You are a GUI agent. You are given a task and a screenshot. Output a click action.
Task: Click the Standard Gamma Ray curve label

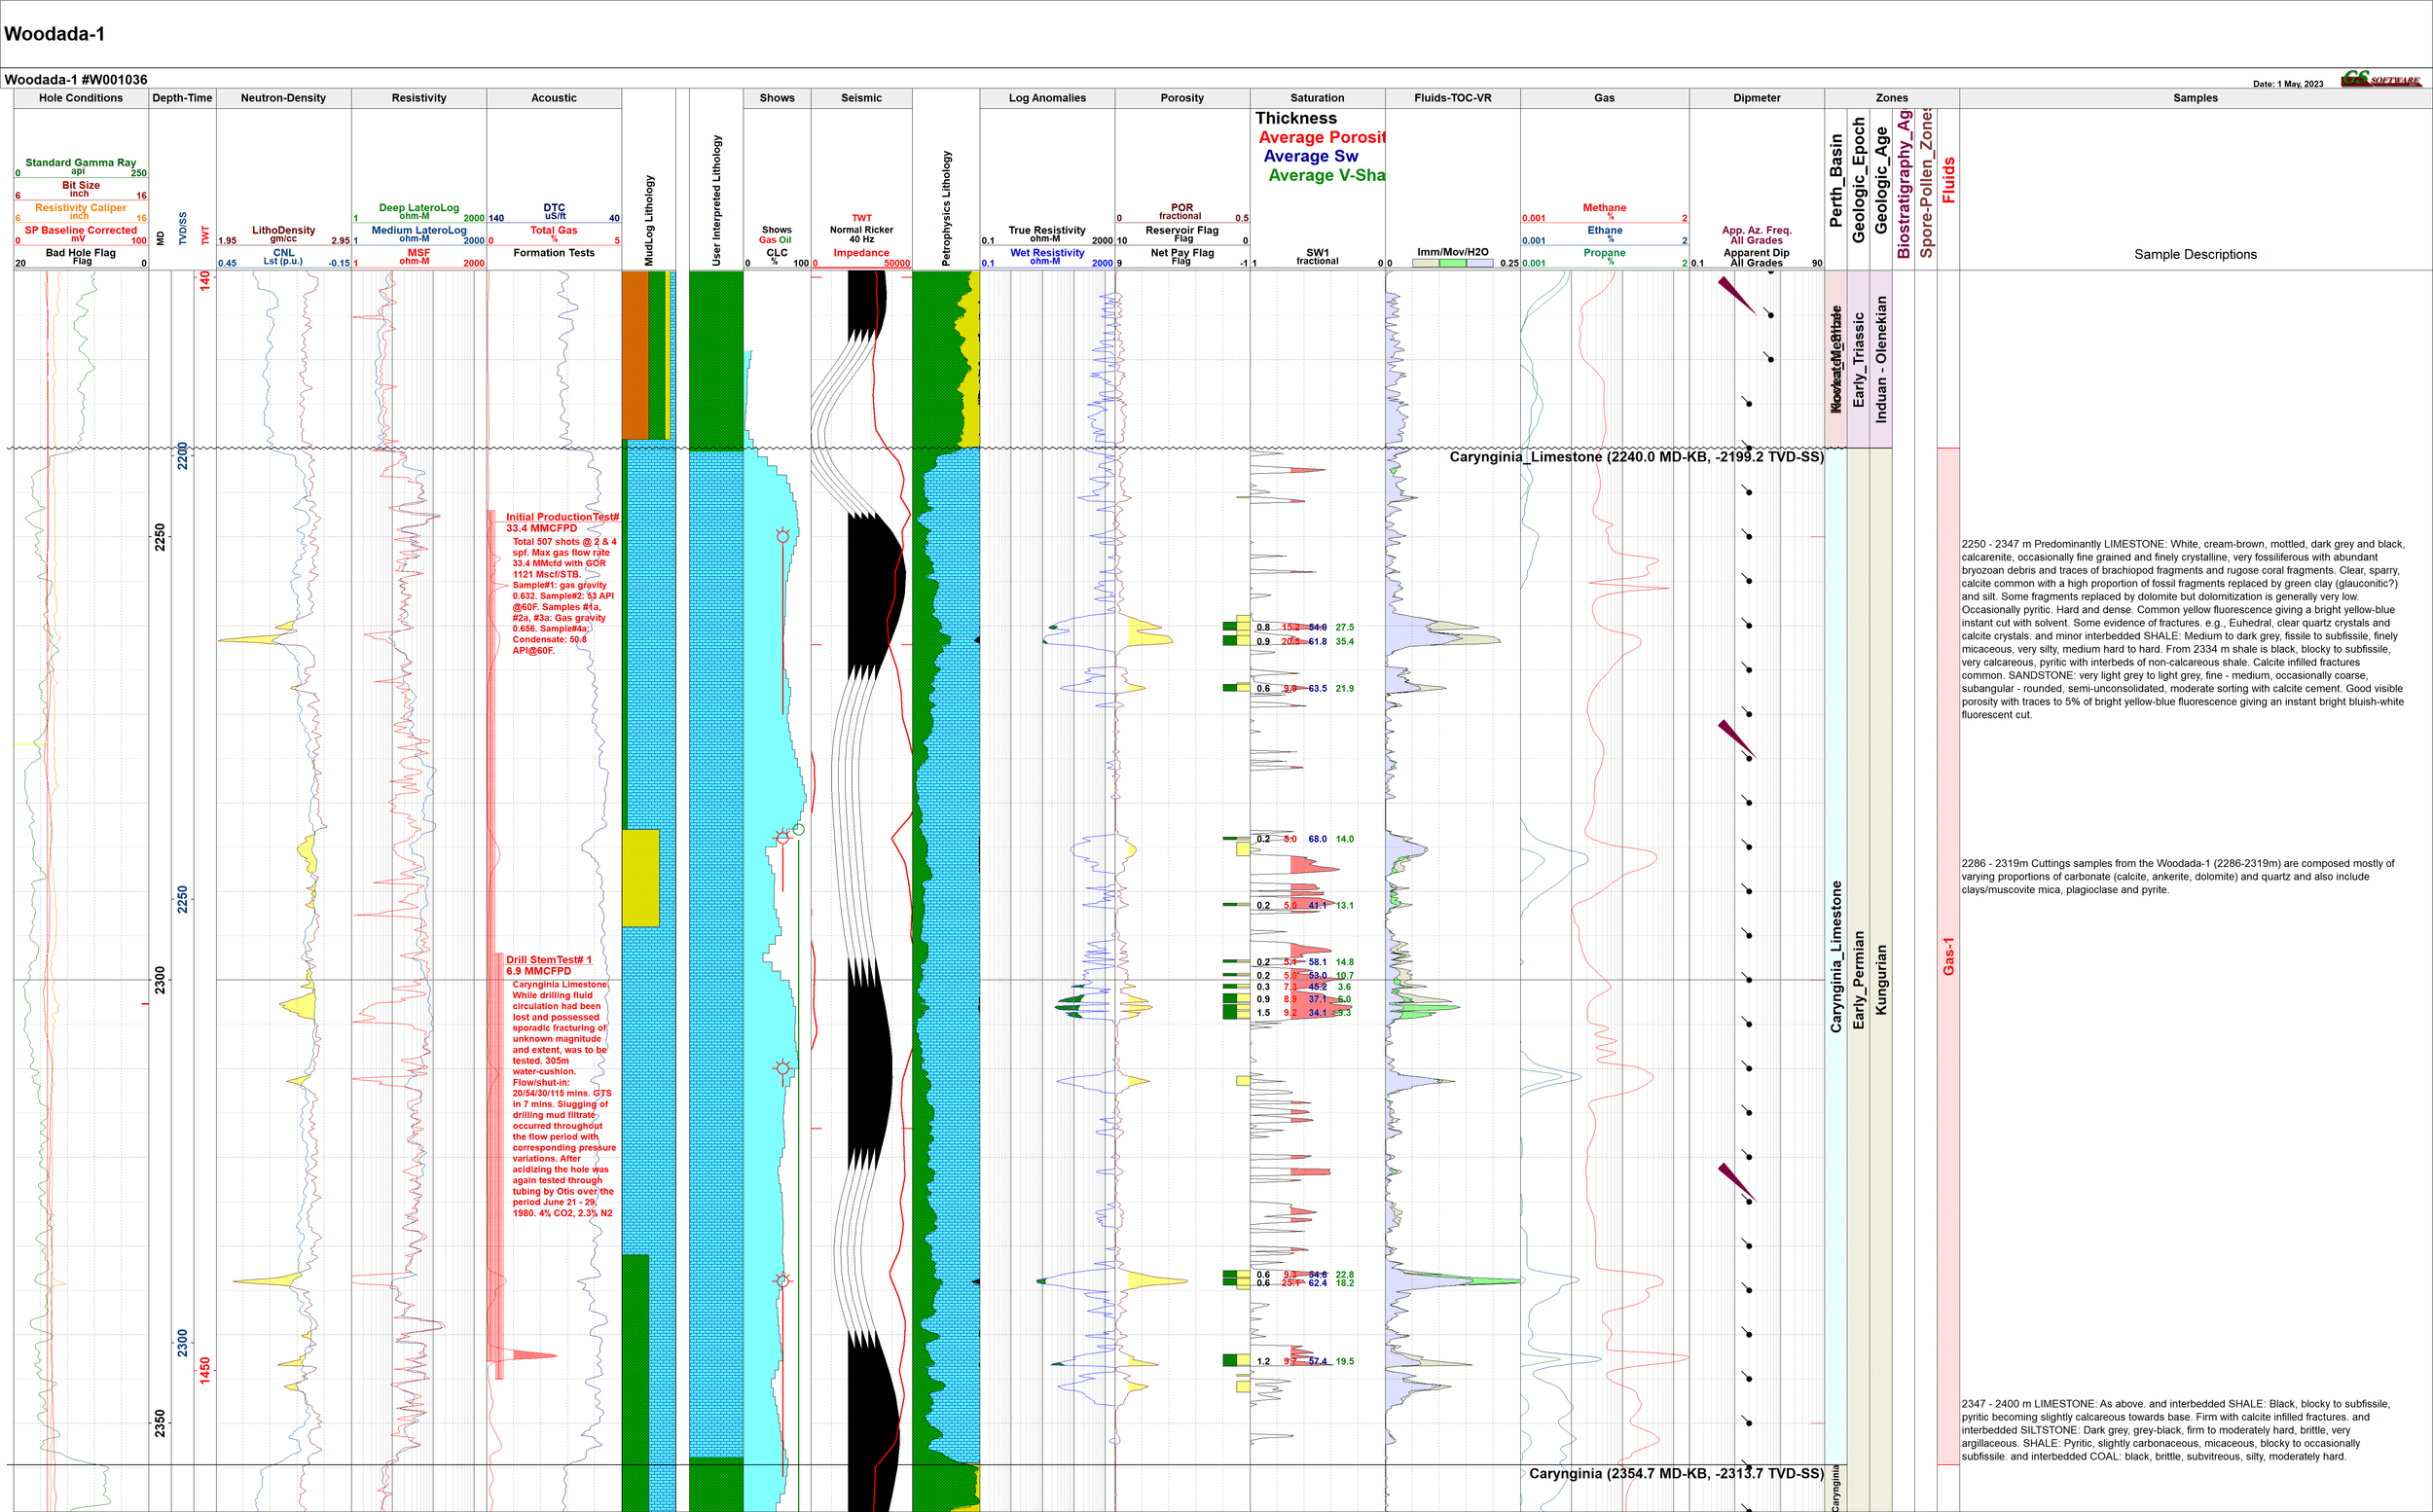pos(80,162)
